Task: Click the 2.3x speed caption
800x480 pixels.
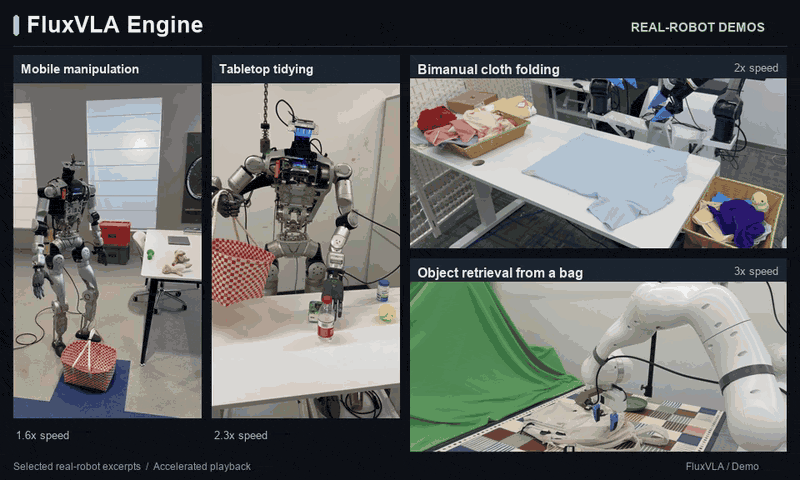Action: pyautogui.click(x=241, y=436)
